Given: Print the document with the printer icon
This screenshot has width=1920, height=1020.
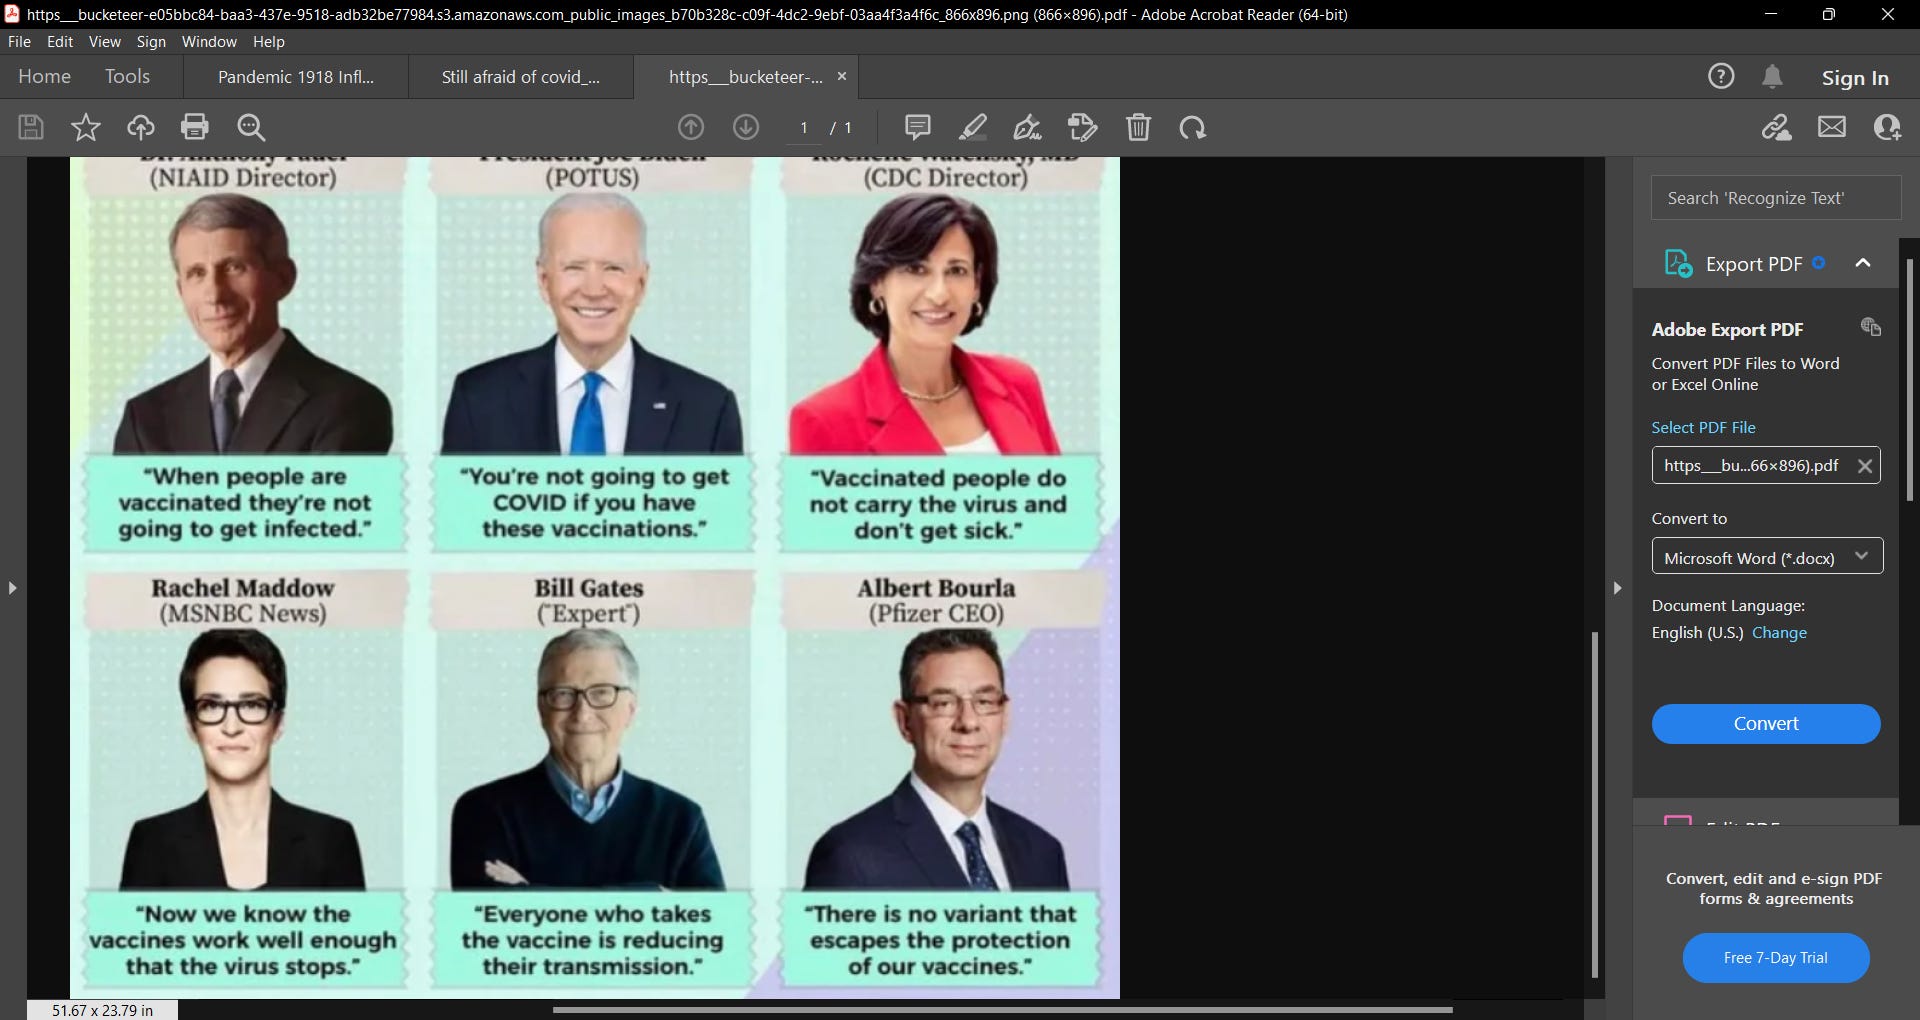Looking at the screenshot, I should pyautogui.click(x=195, y=127).
